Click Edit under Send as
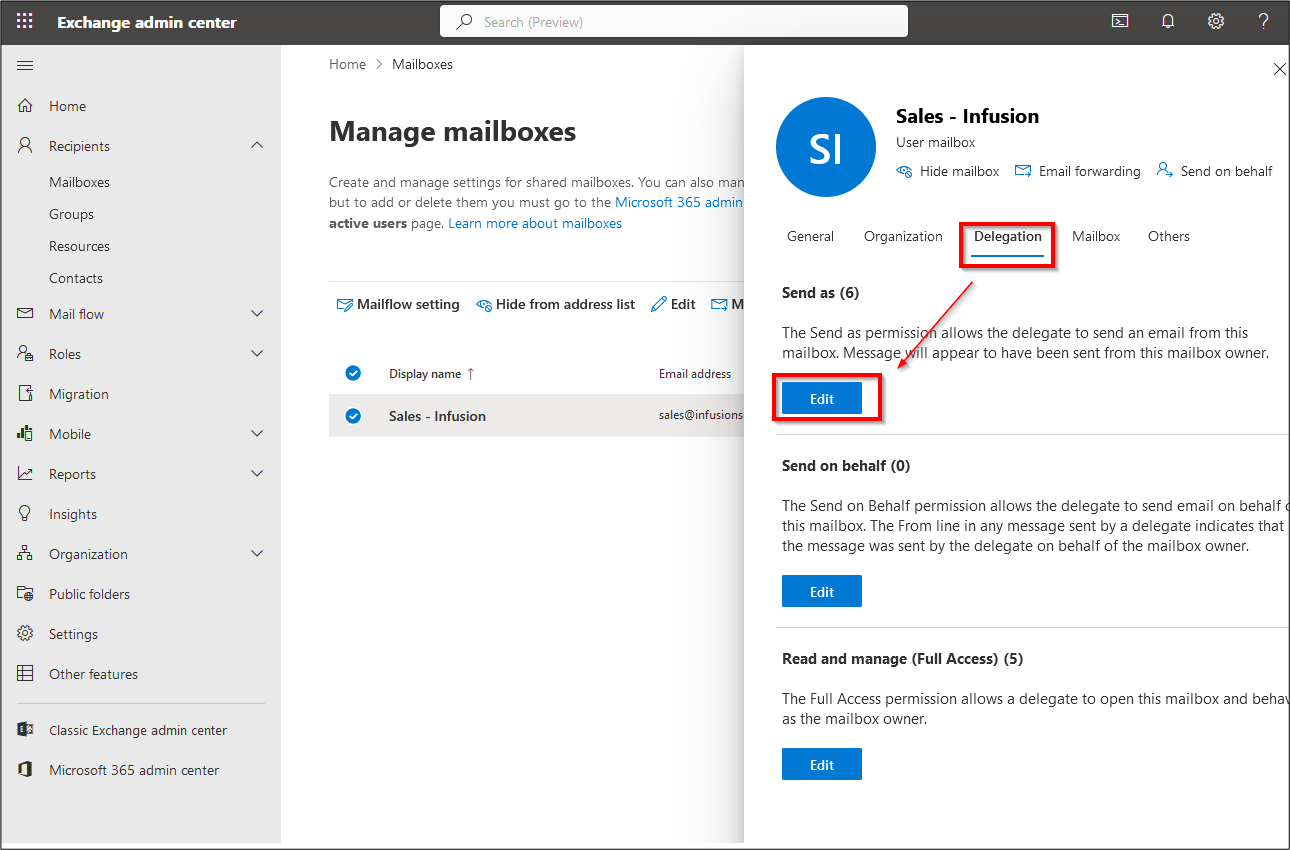The height and width of the screenshot is (850, 1290). [822, 398]
